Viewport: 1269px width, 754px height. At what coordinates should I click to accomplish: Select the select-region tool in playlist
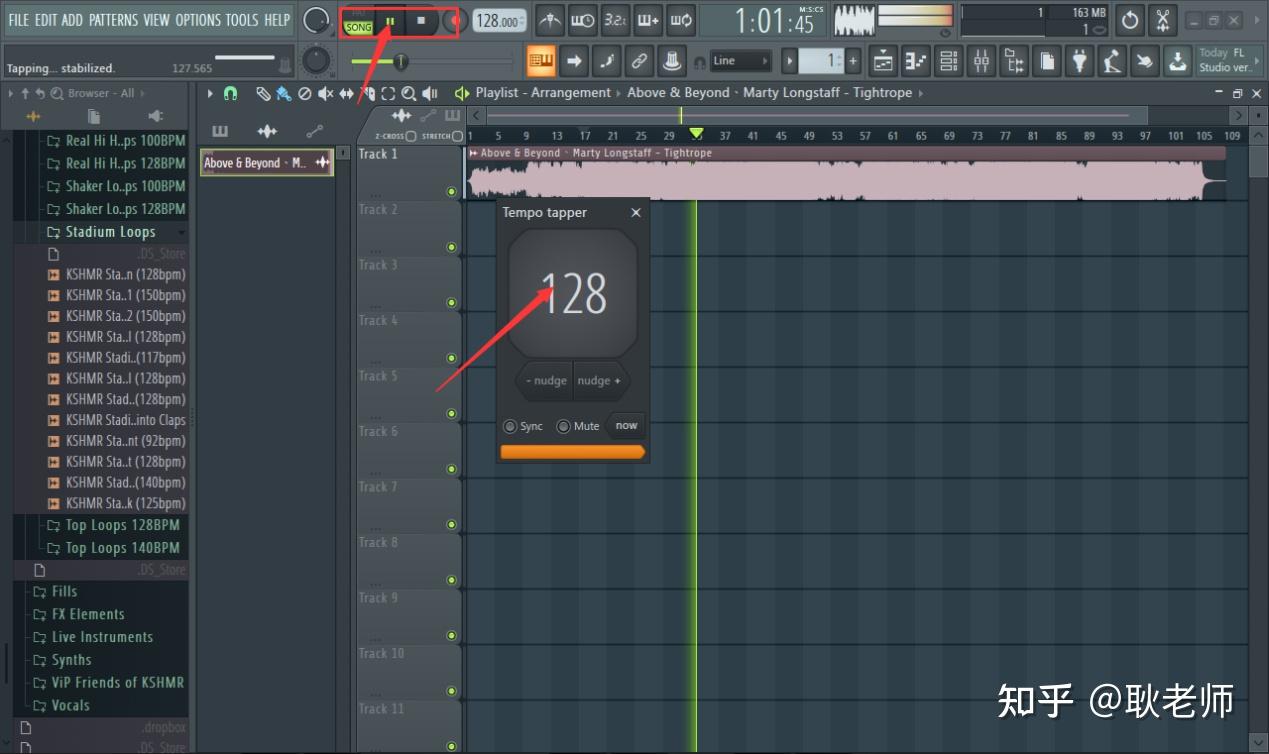388,93
